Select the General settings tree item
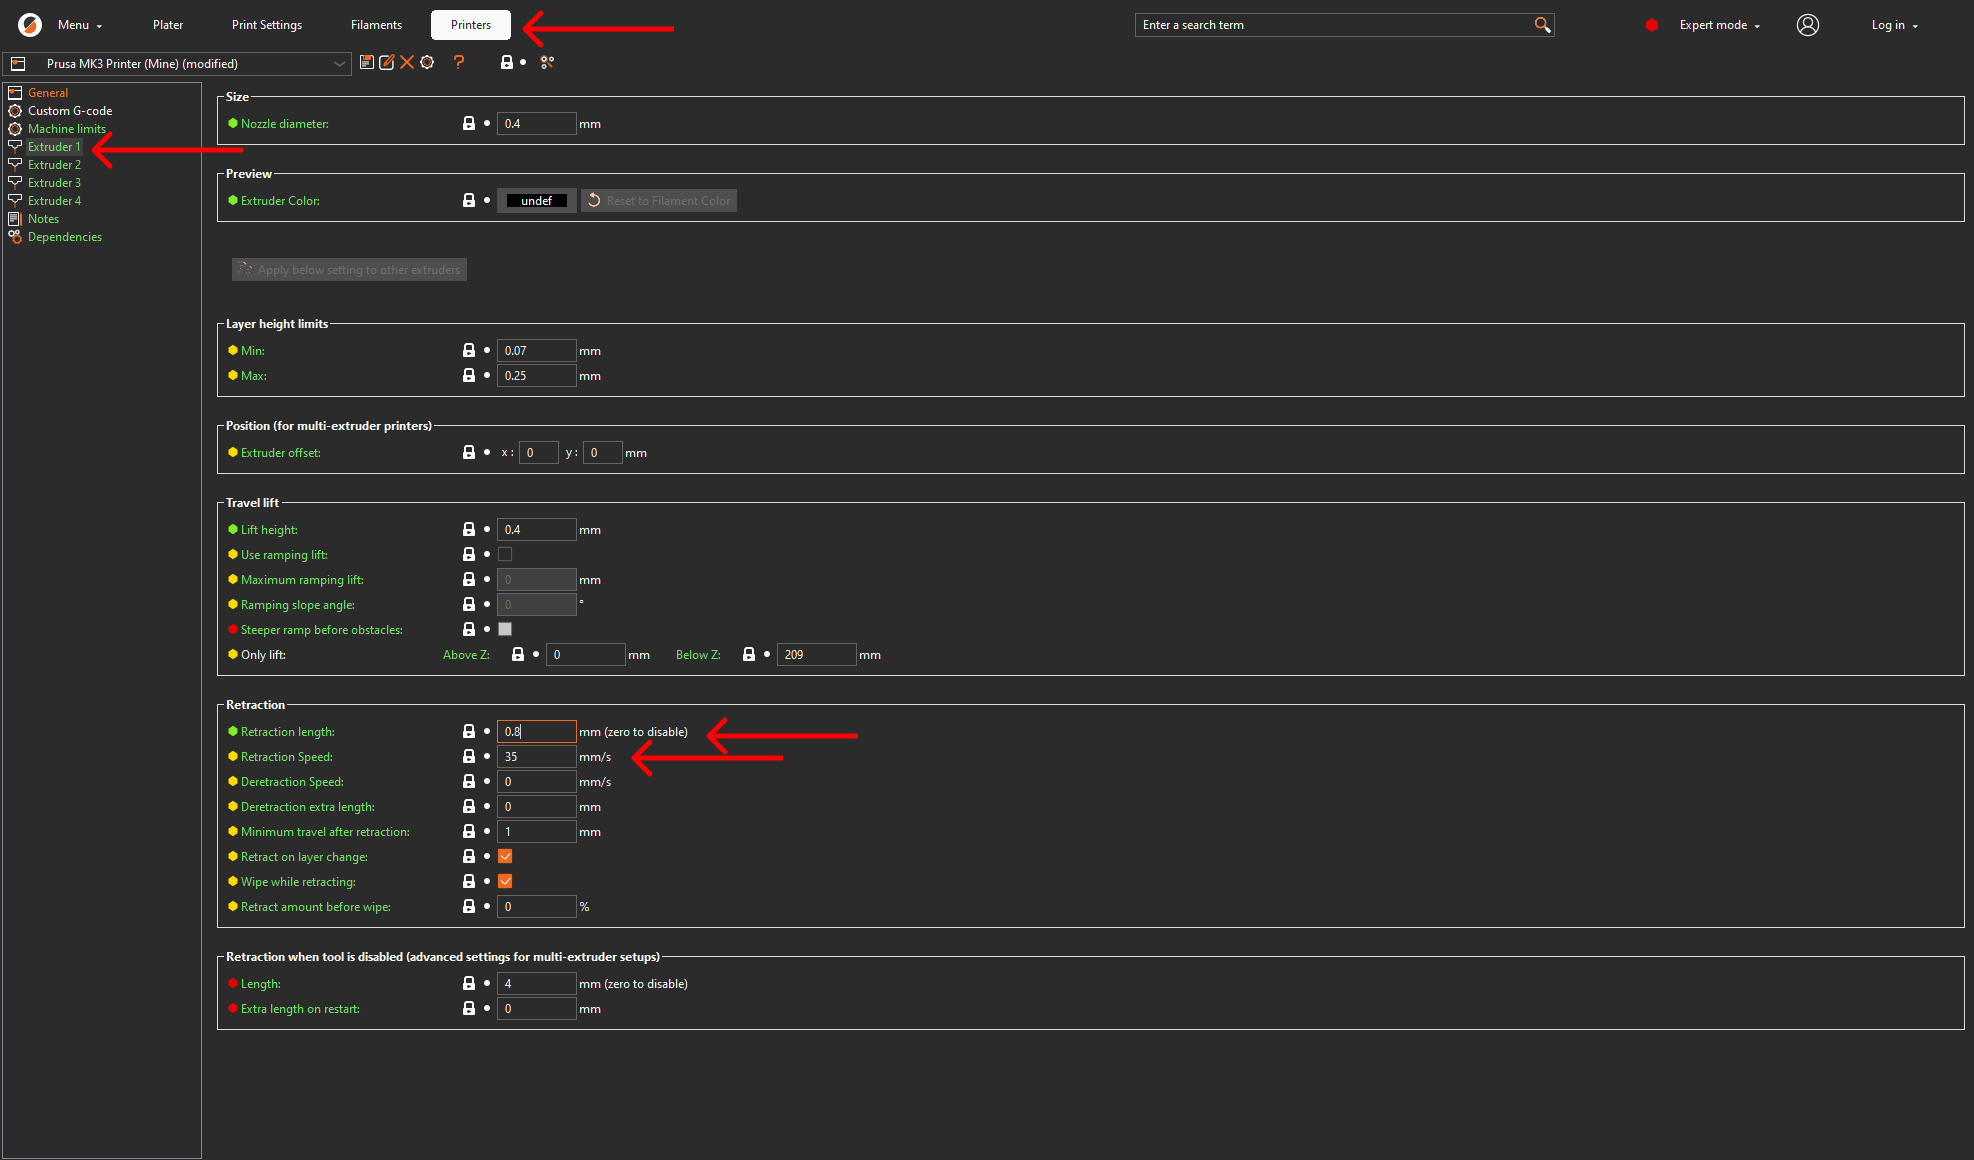Screen dimensions: 1974x1160 (46, 93)
